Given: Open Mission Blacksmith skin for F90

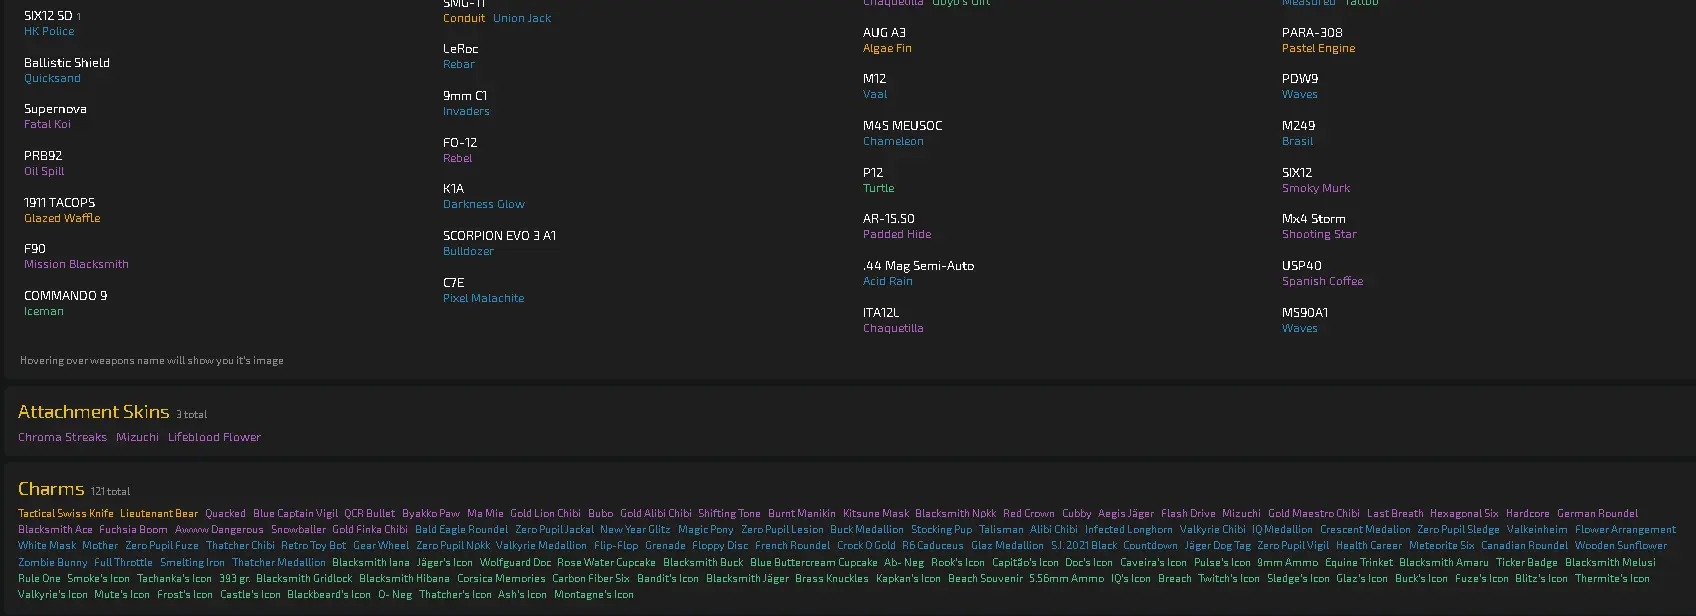Looking at the screenshot, I should pos(76,265).
